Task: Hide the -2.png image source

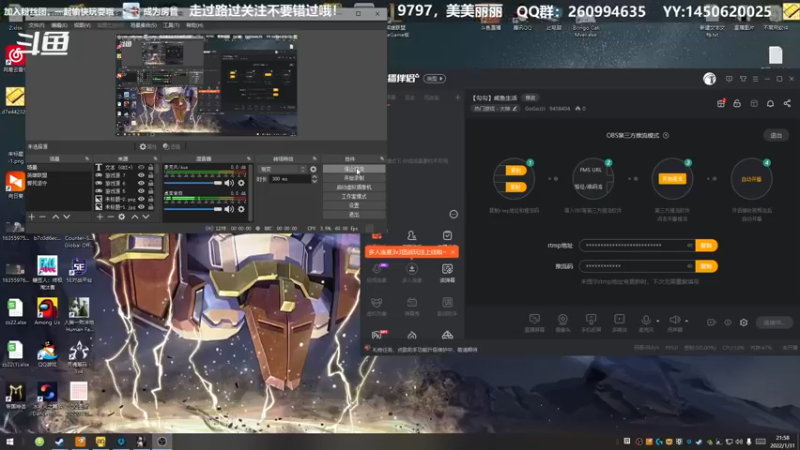Action: [x=141, y=199]
